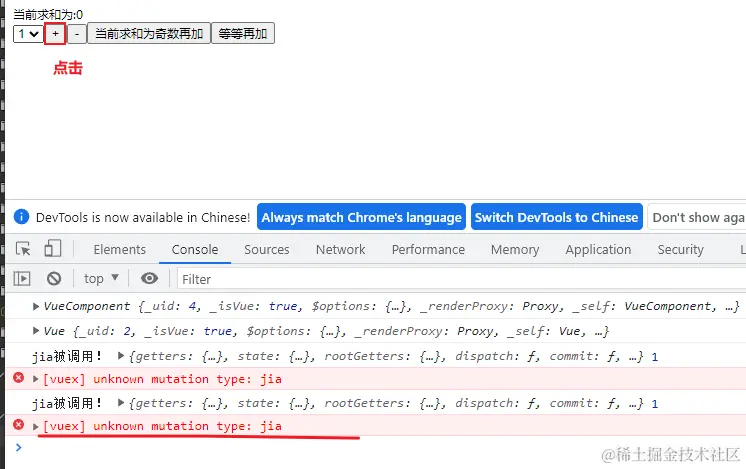Expand first unknown mutation type error
This screenshot has height=469, width=746.
[36, 379]
